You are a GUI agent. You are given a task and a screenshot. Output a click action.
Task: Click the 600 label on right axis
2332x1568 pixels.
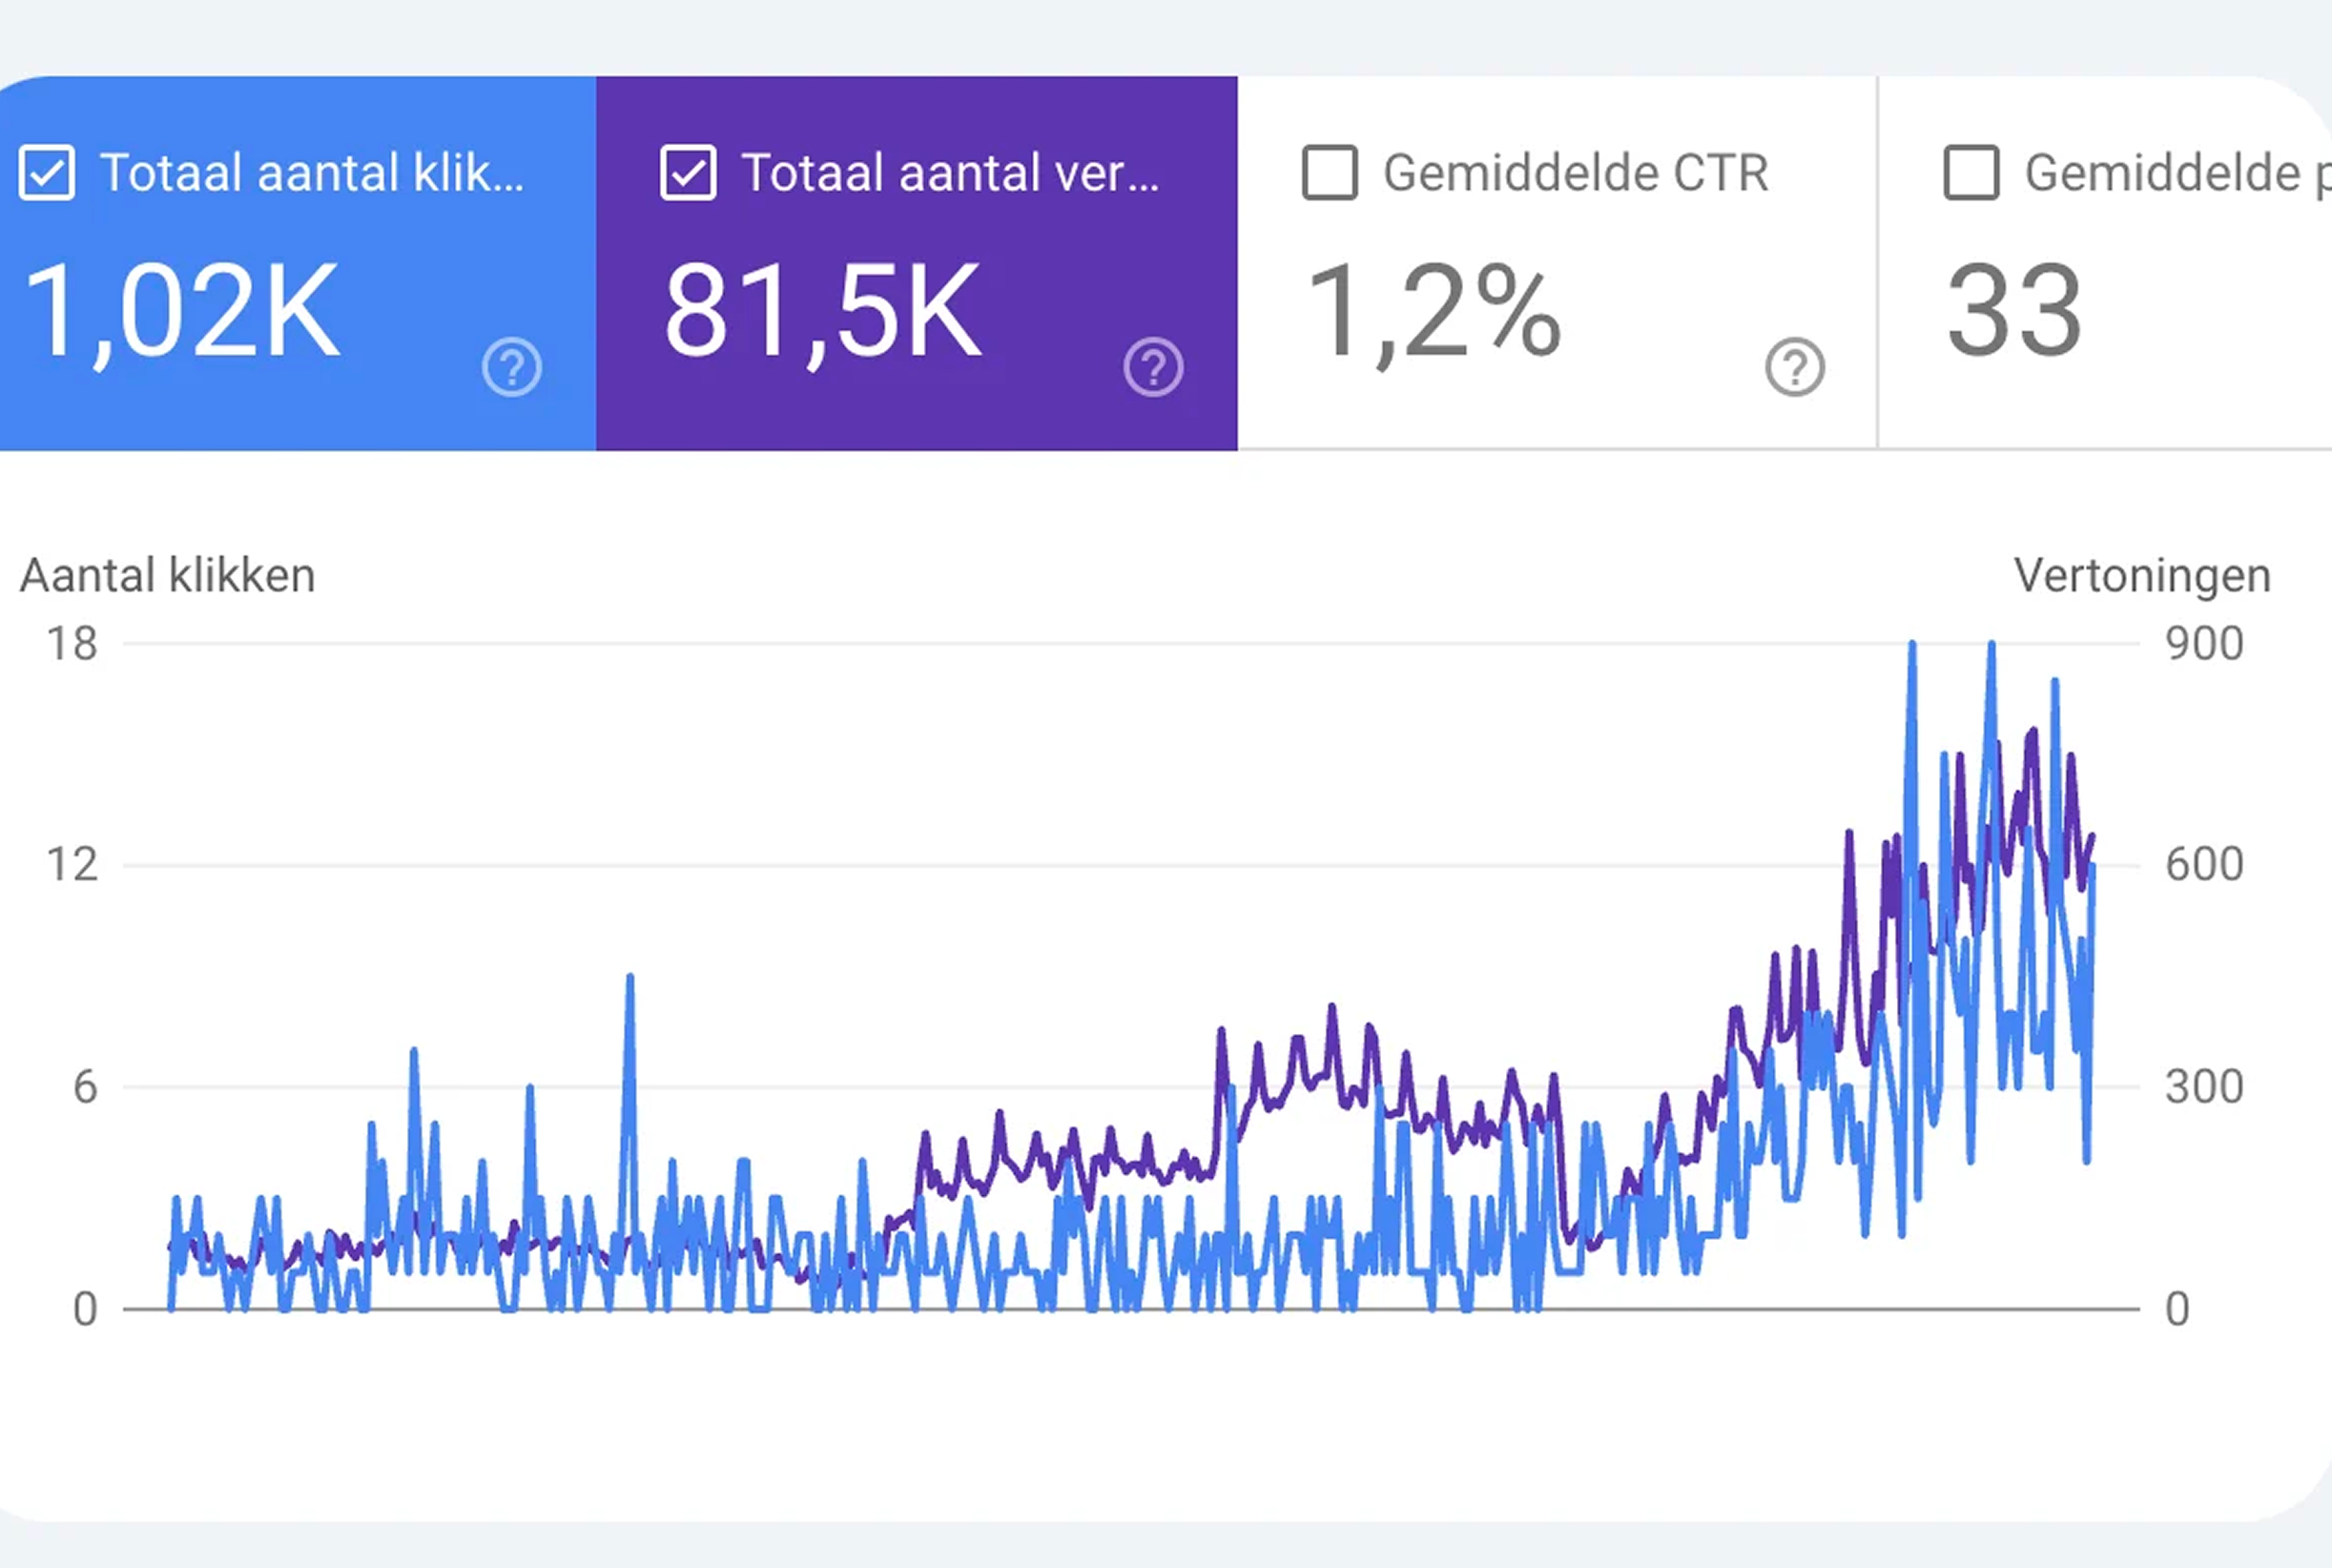pyautogui.click(x=2204, y=864)
